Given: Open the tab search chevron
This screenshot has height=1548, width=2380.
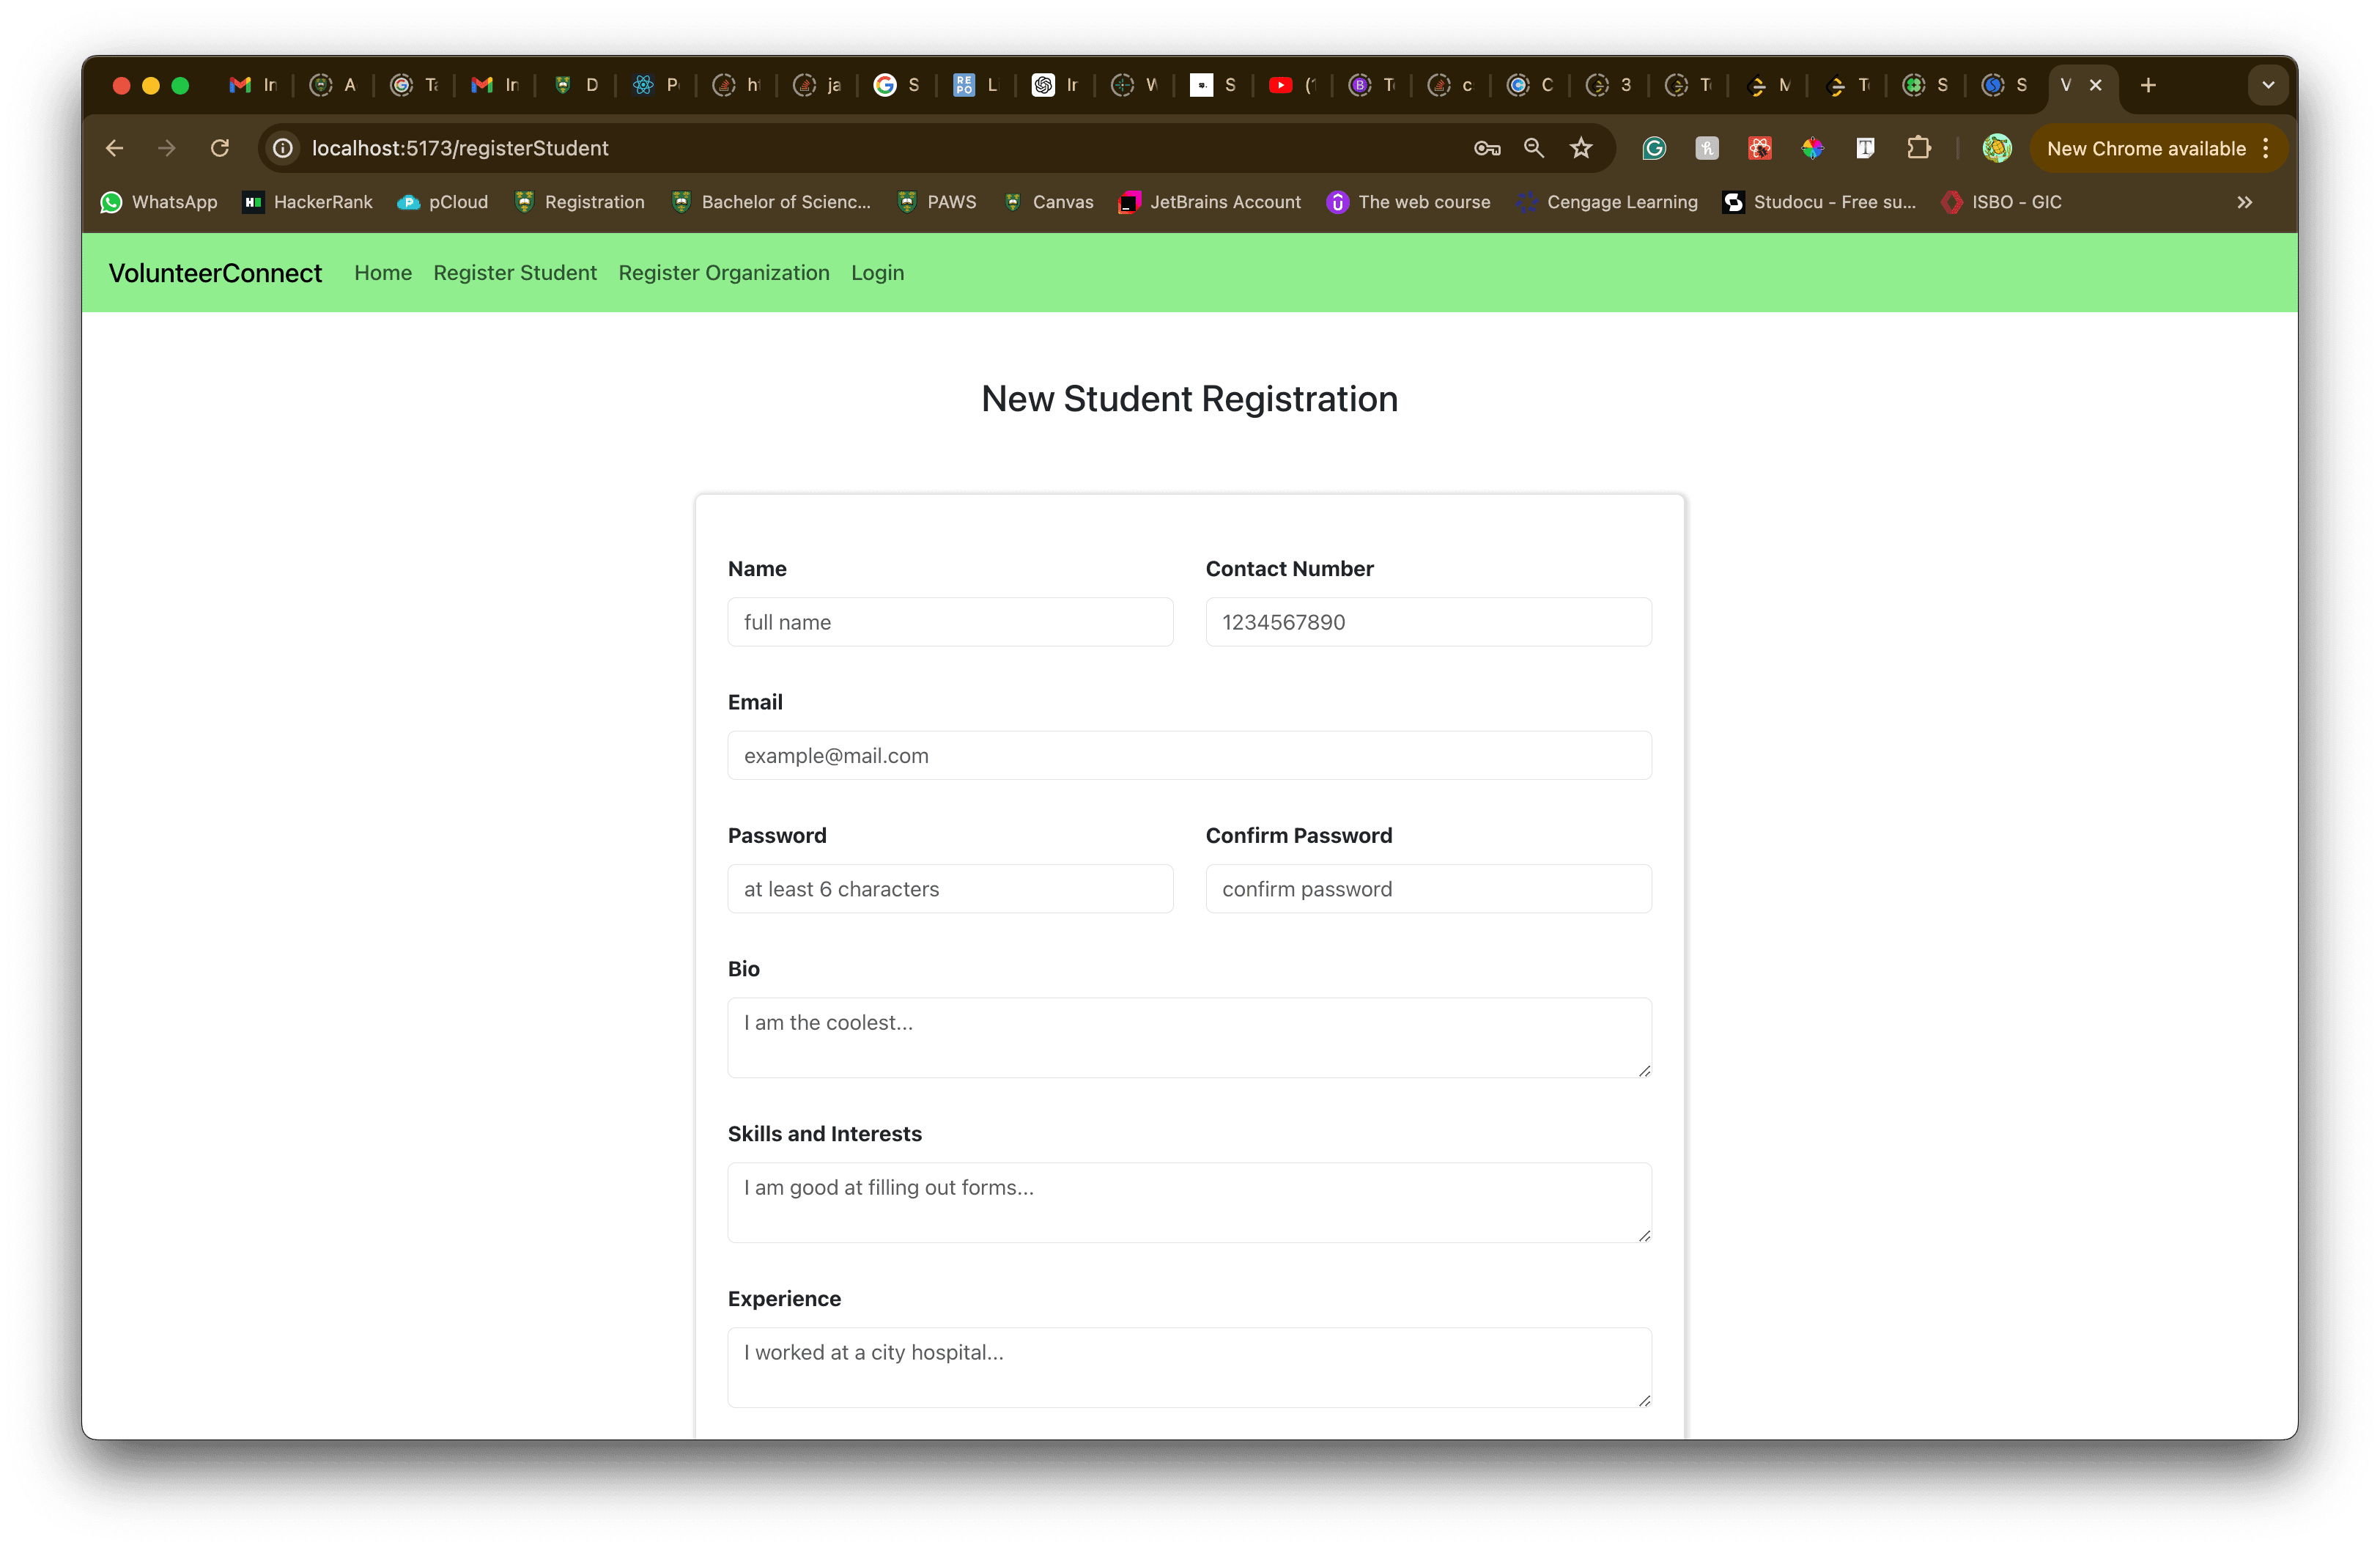Looking at the screenshot, I should [x=2267, y=85].
